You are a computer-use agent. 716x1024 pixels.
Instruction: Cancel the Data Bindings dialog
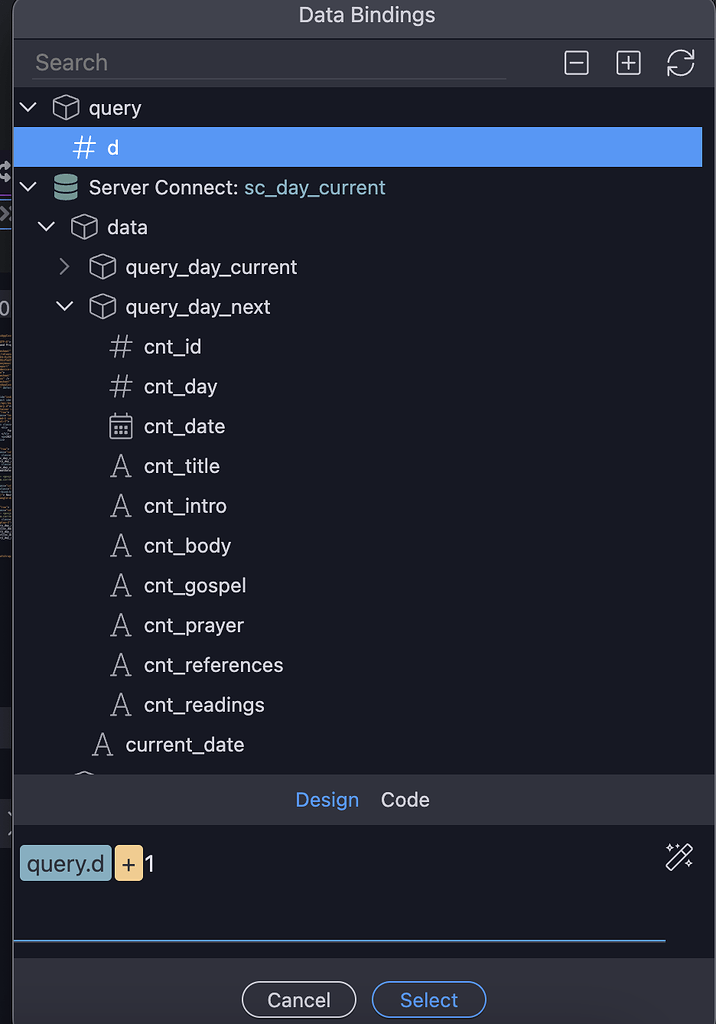tap(298, 999)
